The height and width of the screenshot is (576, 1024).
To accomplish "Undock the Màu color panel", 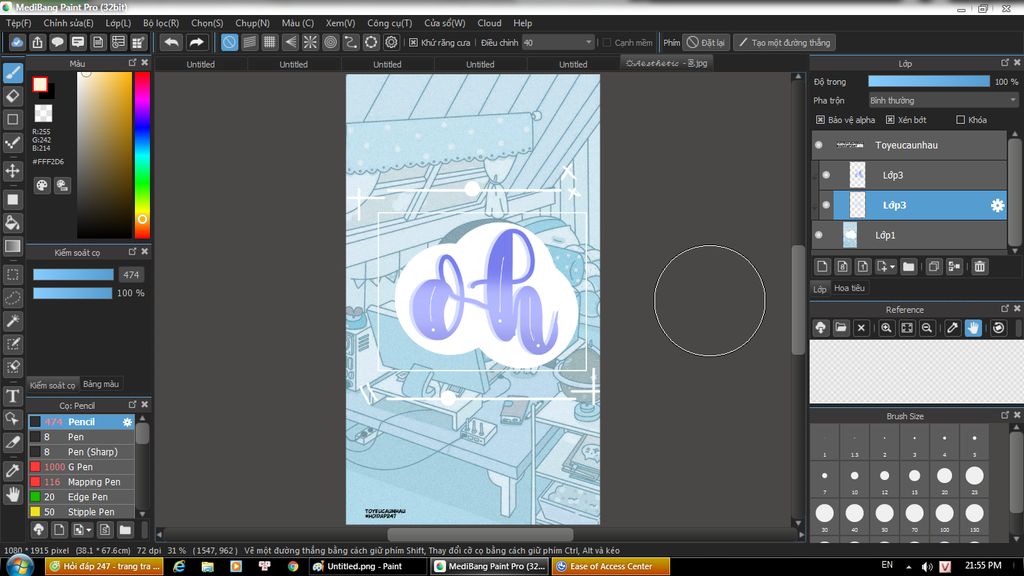I will coord(133,63).
